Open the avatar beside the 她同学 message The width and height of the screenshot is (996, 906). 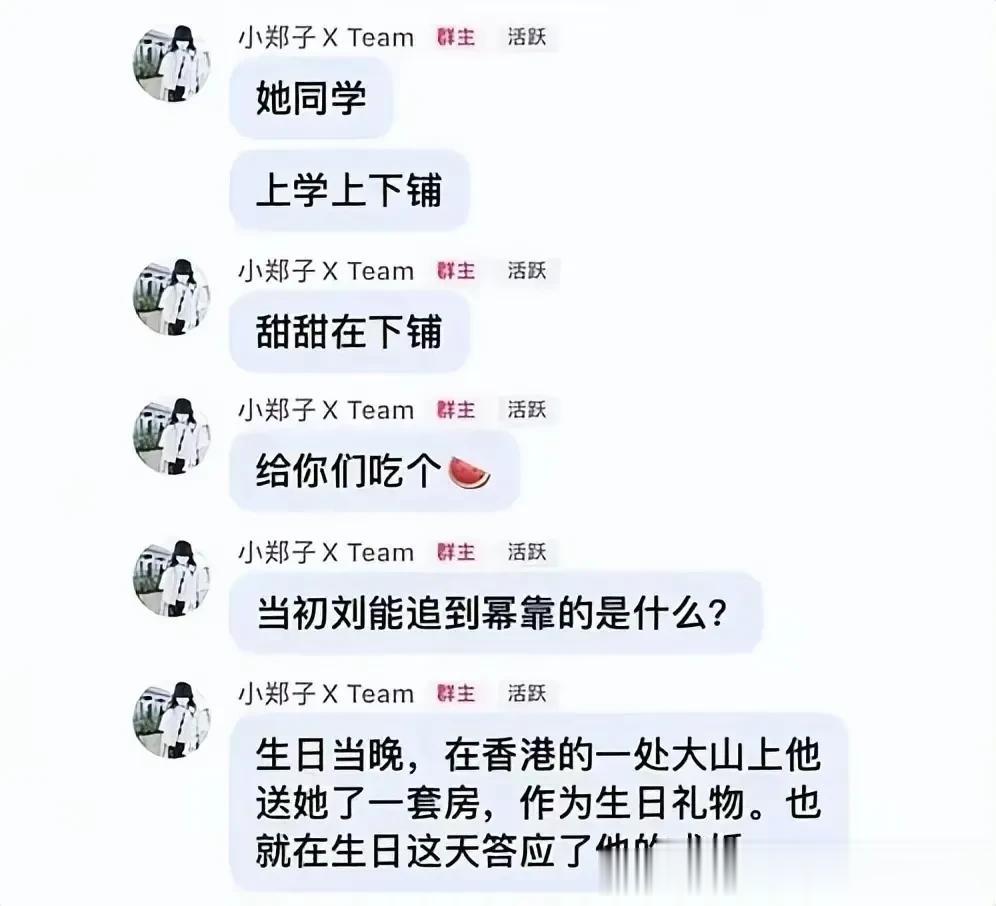[x=172, y=63]
